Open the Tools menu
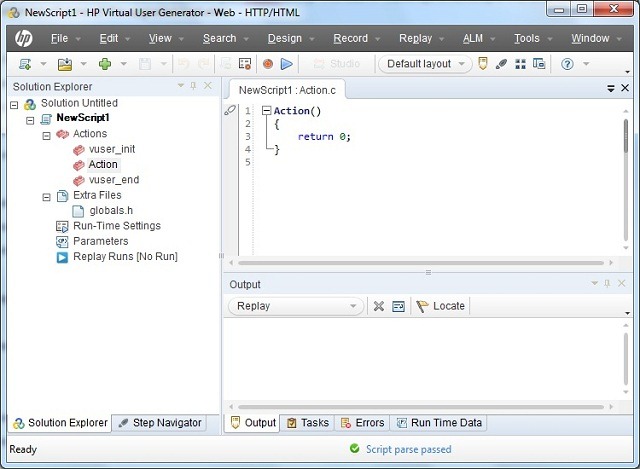 (527, 38)
